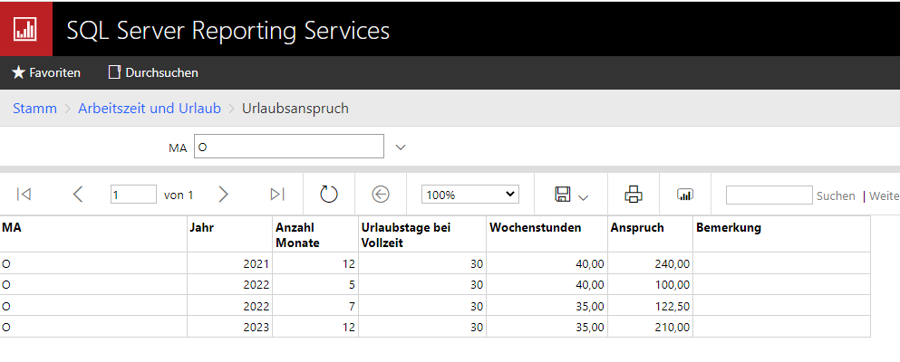Click the SQL Server Reporting Services title

click(x=228, y=30)
